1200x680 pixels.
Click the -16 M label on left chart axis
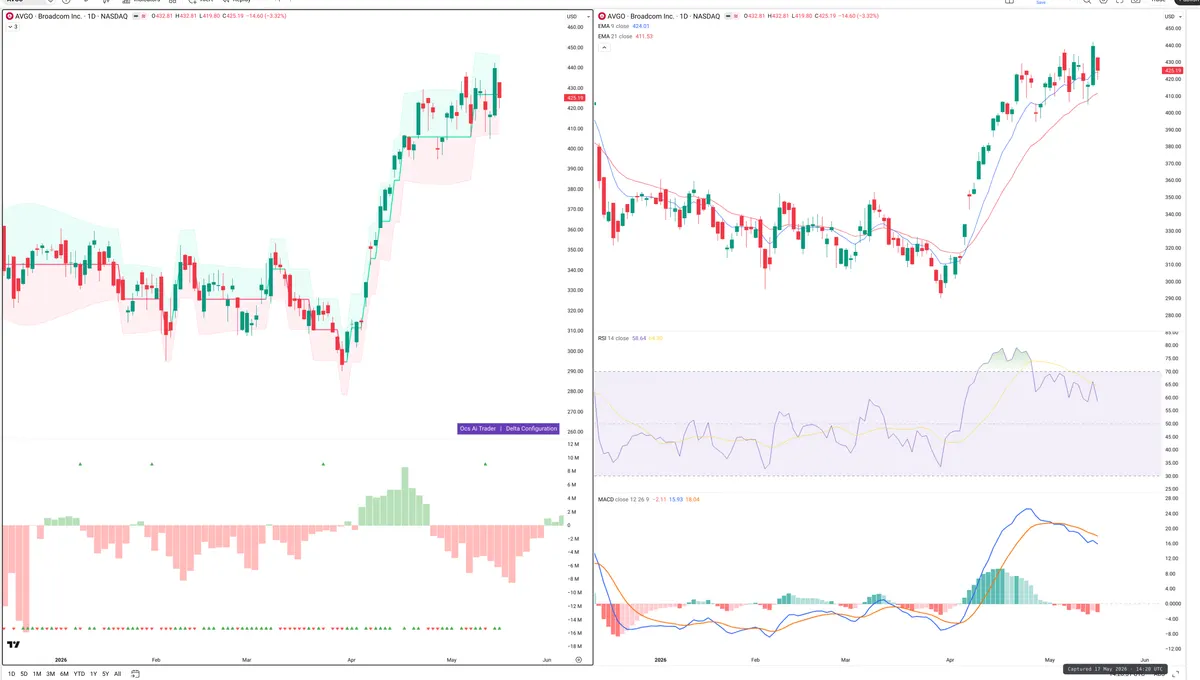pyautogui.click(x=575, y=633)
